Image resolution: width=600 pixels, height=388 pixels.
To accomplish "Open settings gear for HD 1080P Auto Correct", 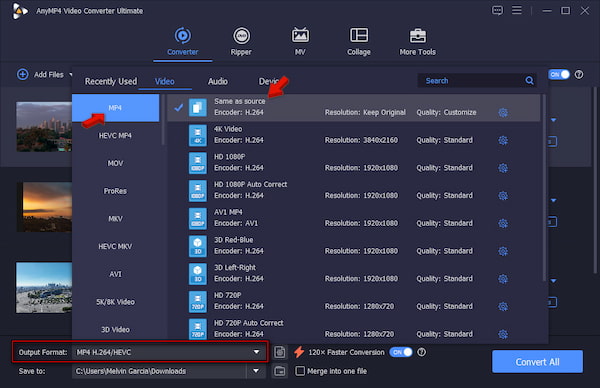I will coord(503,196).
